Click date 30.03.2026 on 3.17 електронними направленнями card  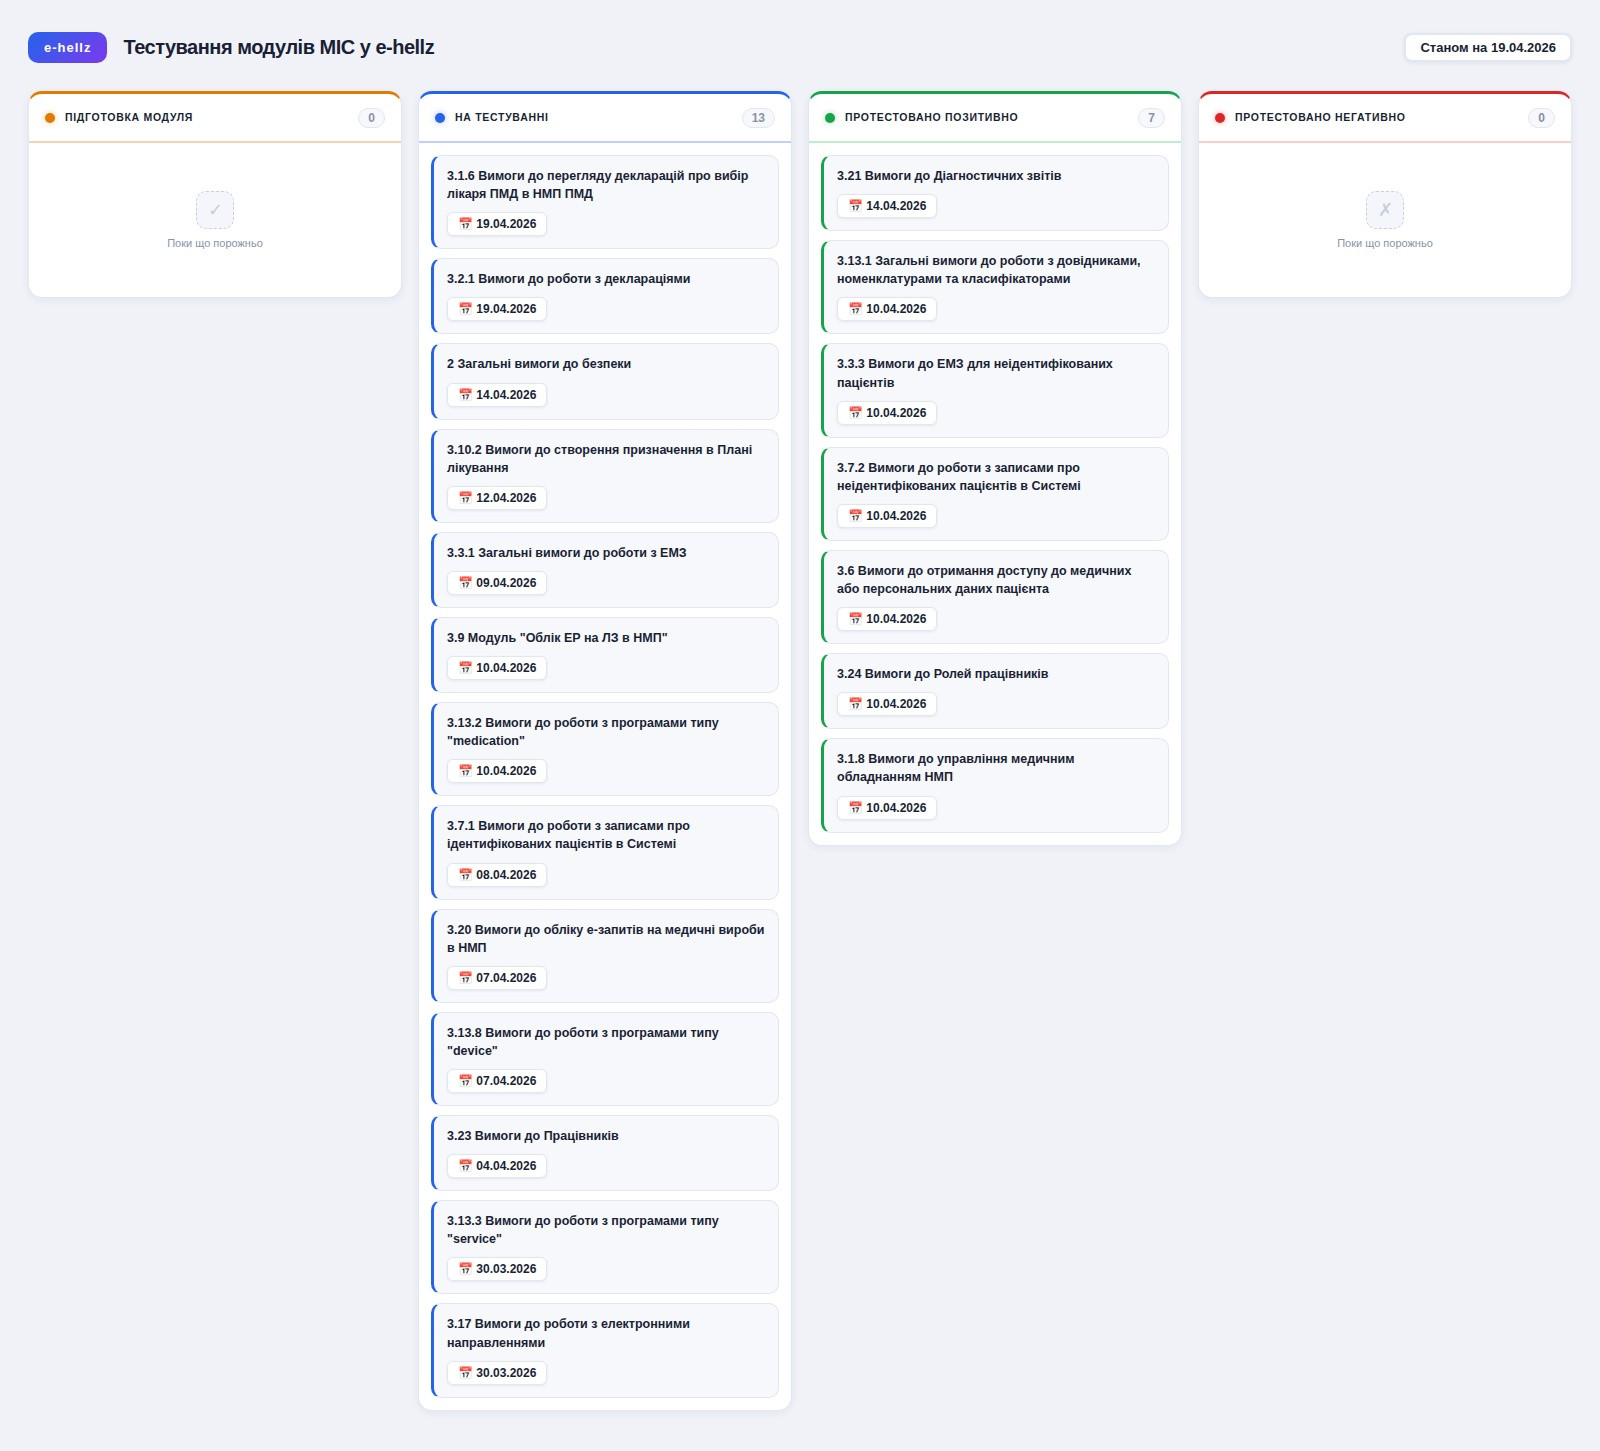tap(506, 1373)
